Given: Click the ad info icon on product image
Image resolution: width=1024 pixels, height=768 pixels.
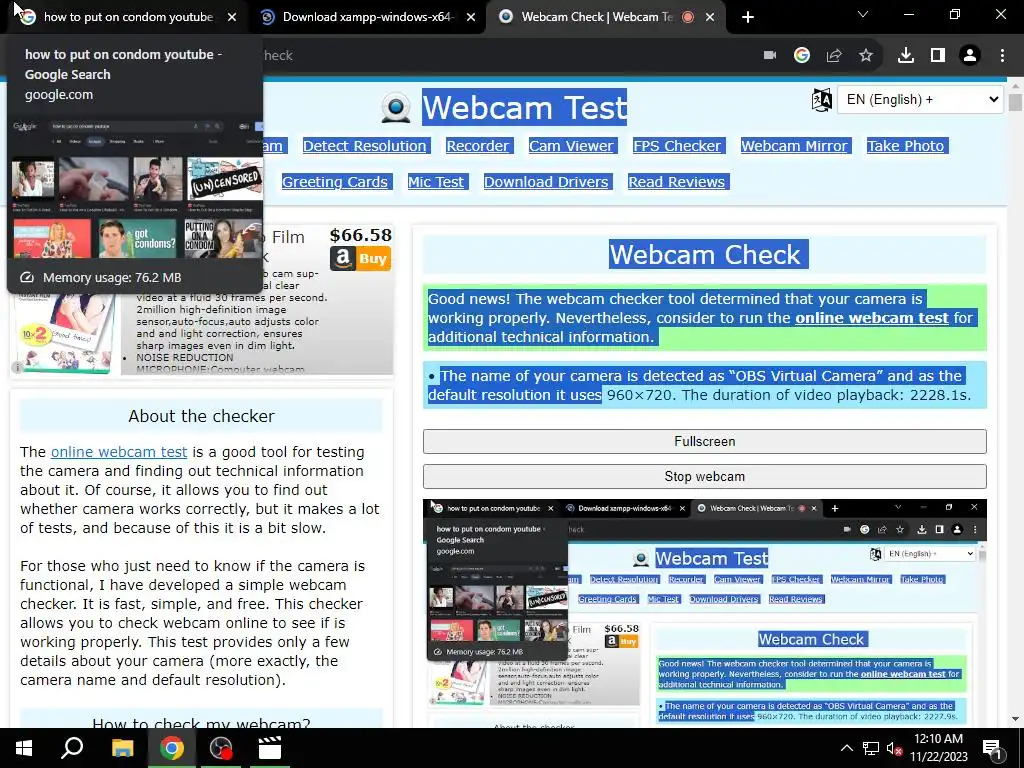Looking at the screenshot, I should [x=18, y=367].
